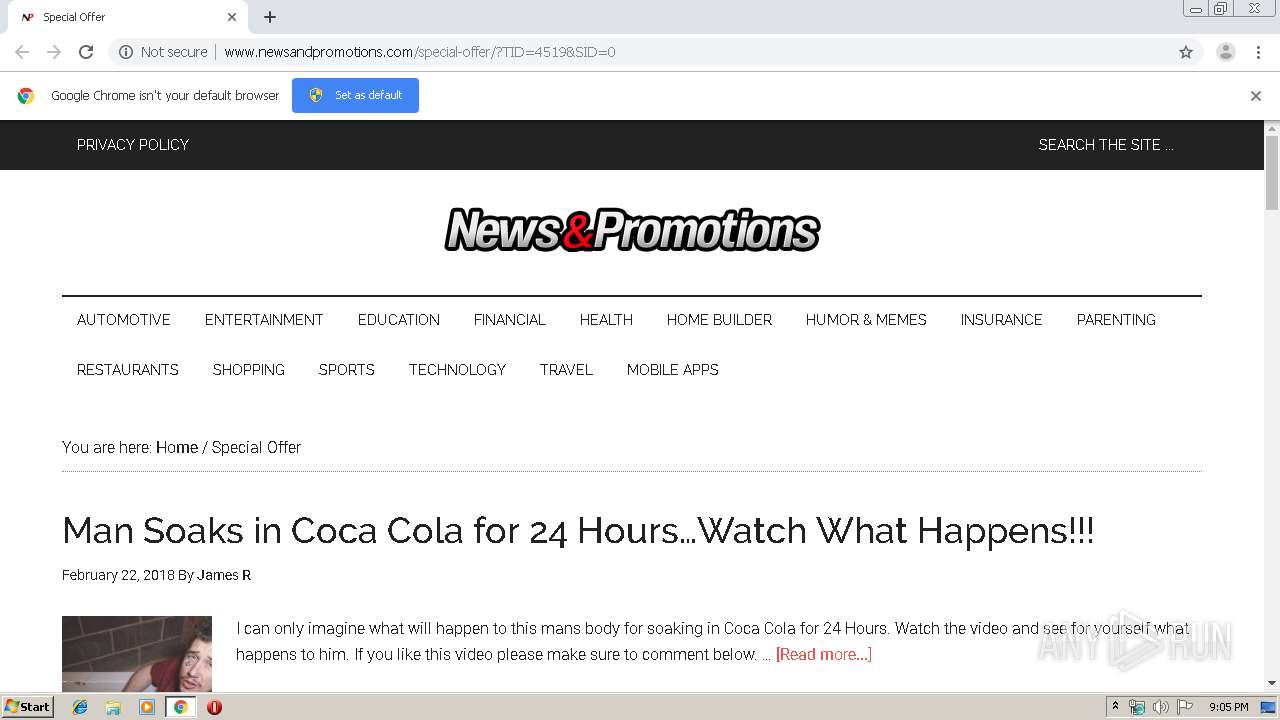Image resolution: width=1280 pixels, height=720 pixels.
Task: Open Windows Explorer from the taskbar
Action: click(x=113, y=707)
